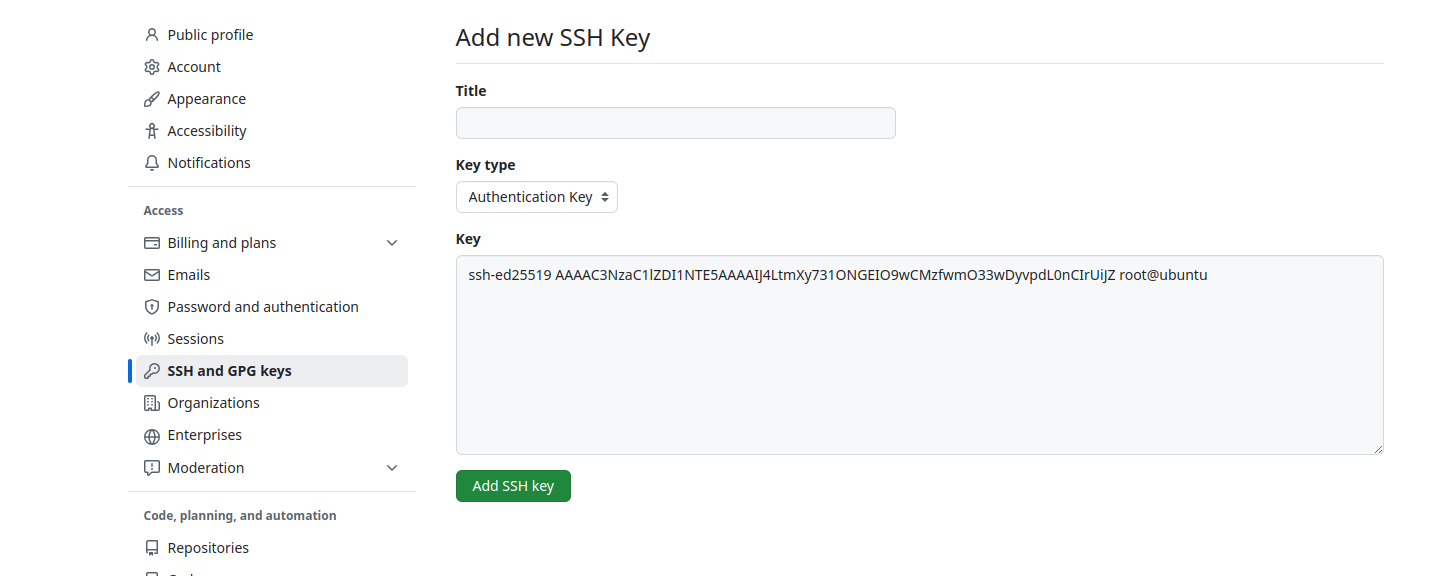Screen dimensions: 1456x576
Task: Click the Accessibility figure icon
Action: [152, 131]
